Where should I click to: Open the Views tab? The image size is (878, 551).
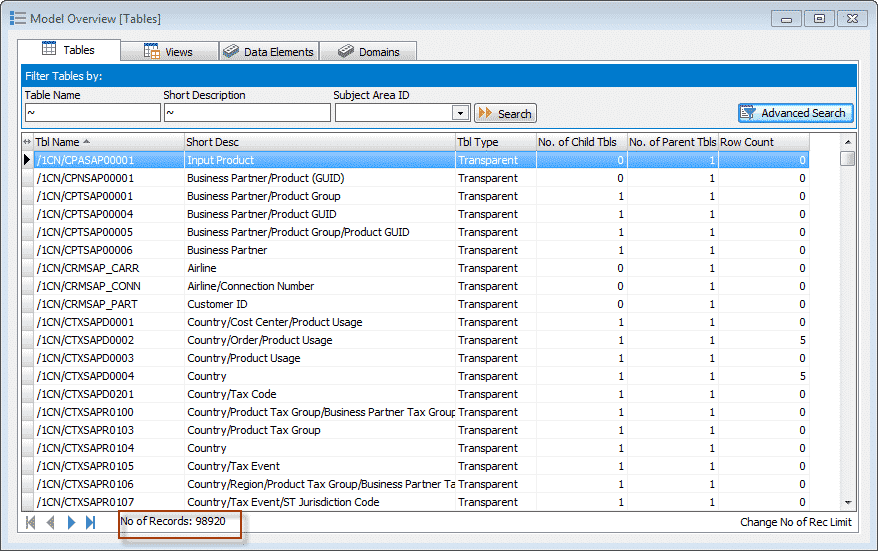169,52
